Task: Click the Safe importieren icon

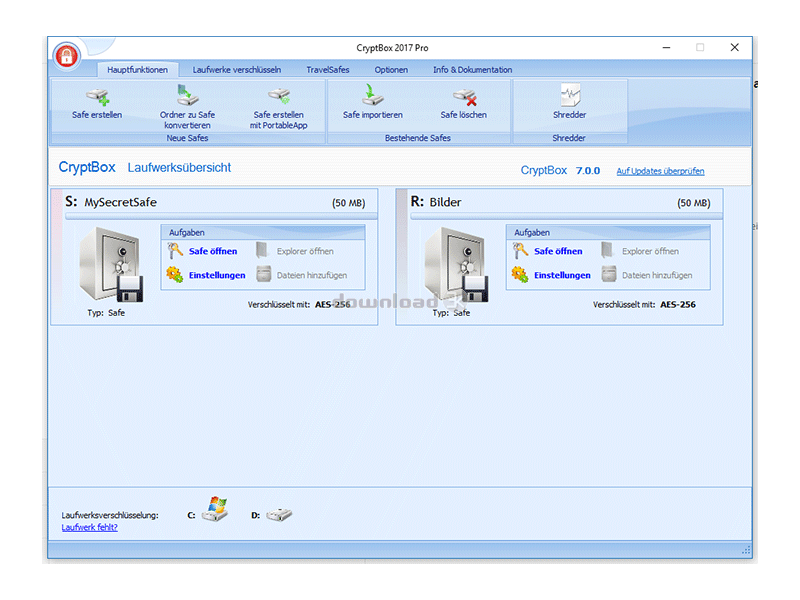Action: click(x=372, y=95)
